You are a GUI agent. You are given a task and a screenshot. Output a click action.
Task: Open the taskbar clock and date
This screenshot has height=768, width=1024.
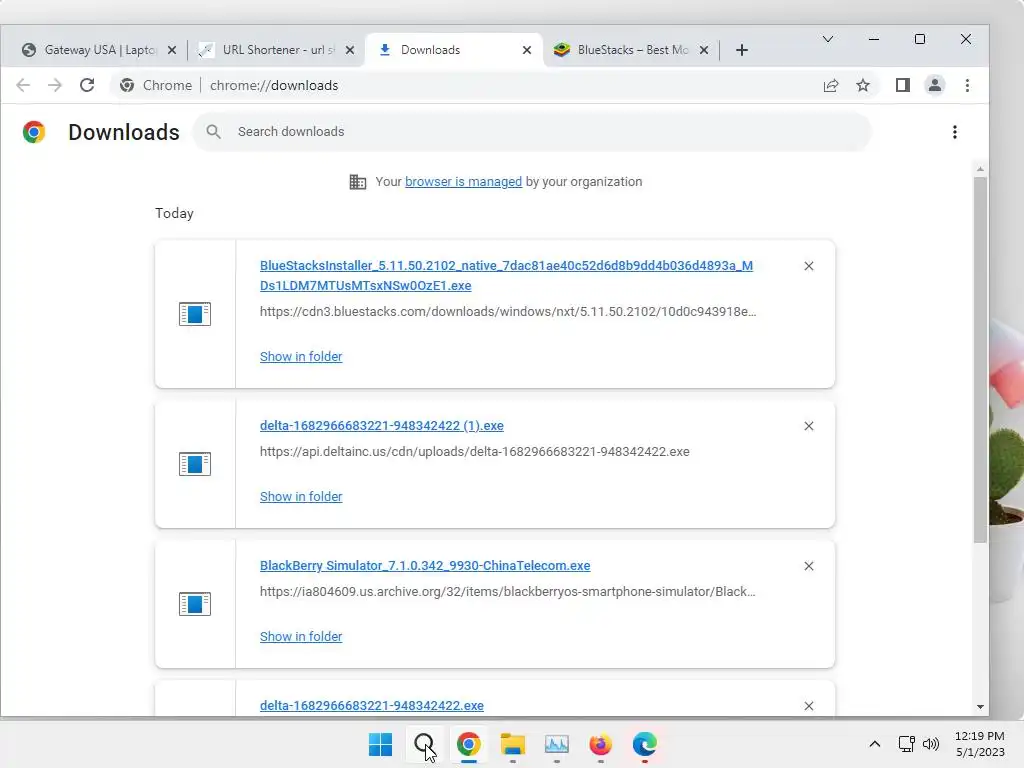pos(980,744)
